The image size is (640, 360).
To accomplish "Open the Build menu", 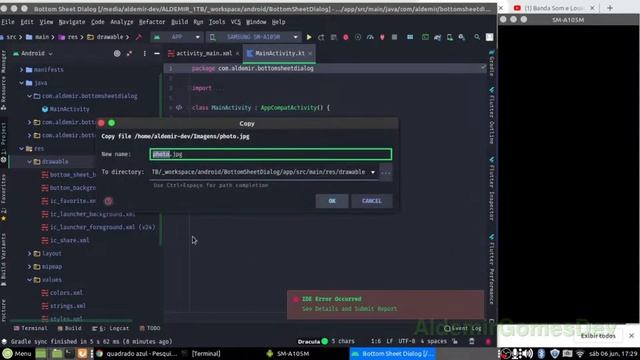I will (x=179, y=22).
